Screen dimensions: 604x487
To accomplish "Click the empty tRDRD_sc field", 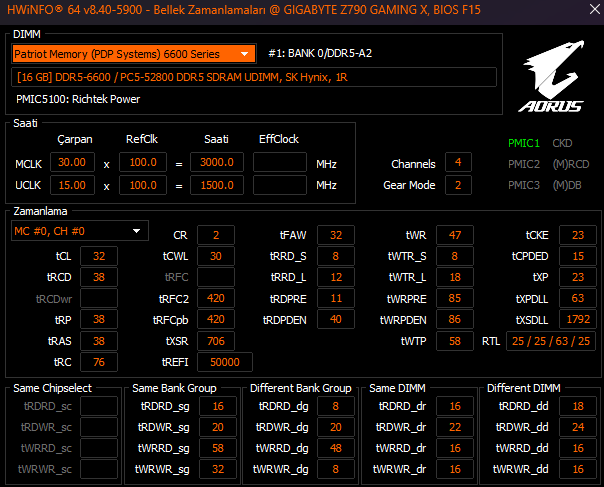I will 99,406.
